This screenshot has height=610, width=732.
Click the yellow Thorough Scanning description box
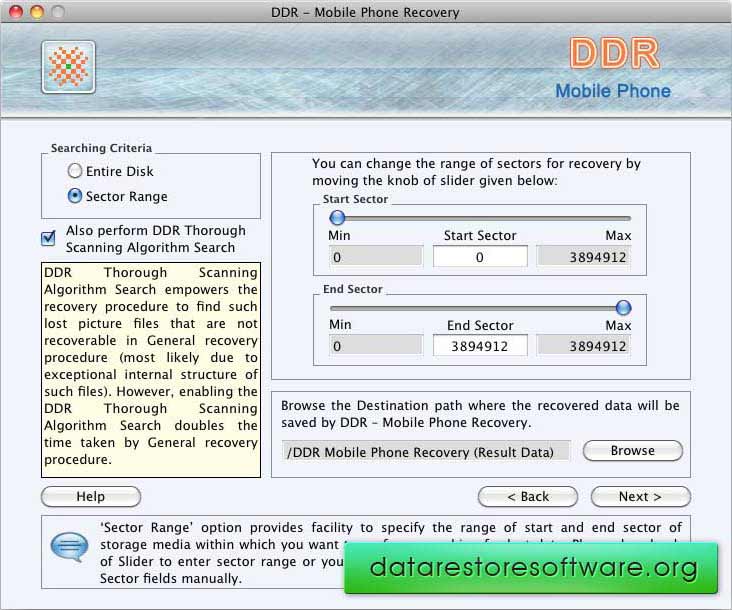point(151,370)
